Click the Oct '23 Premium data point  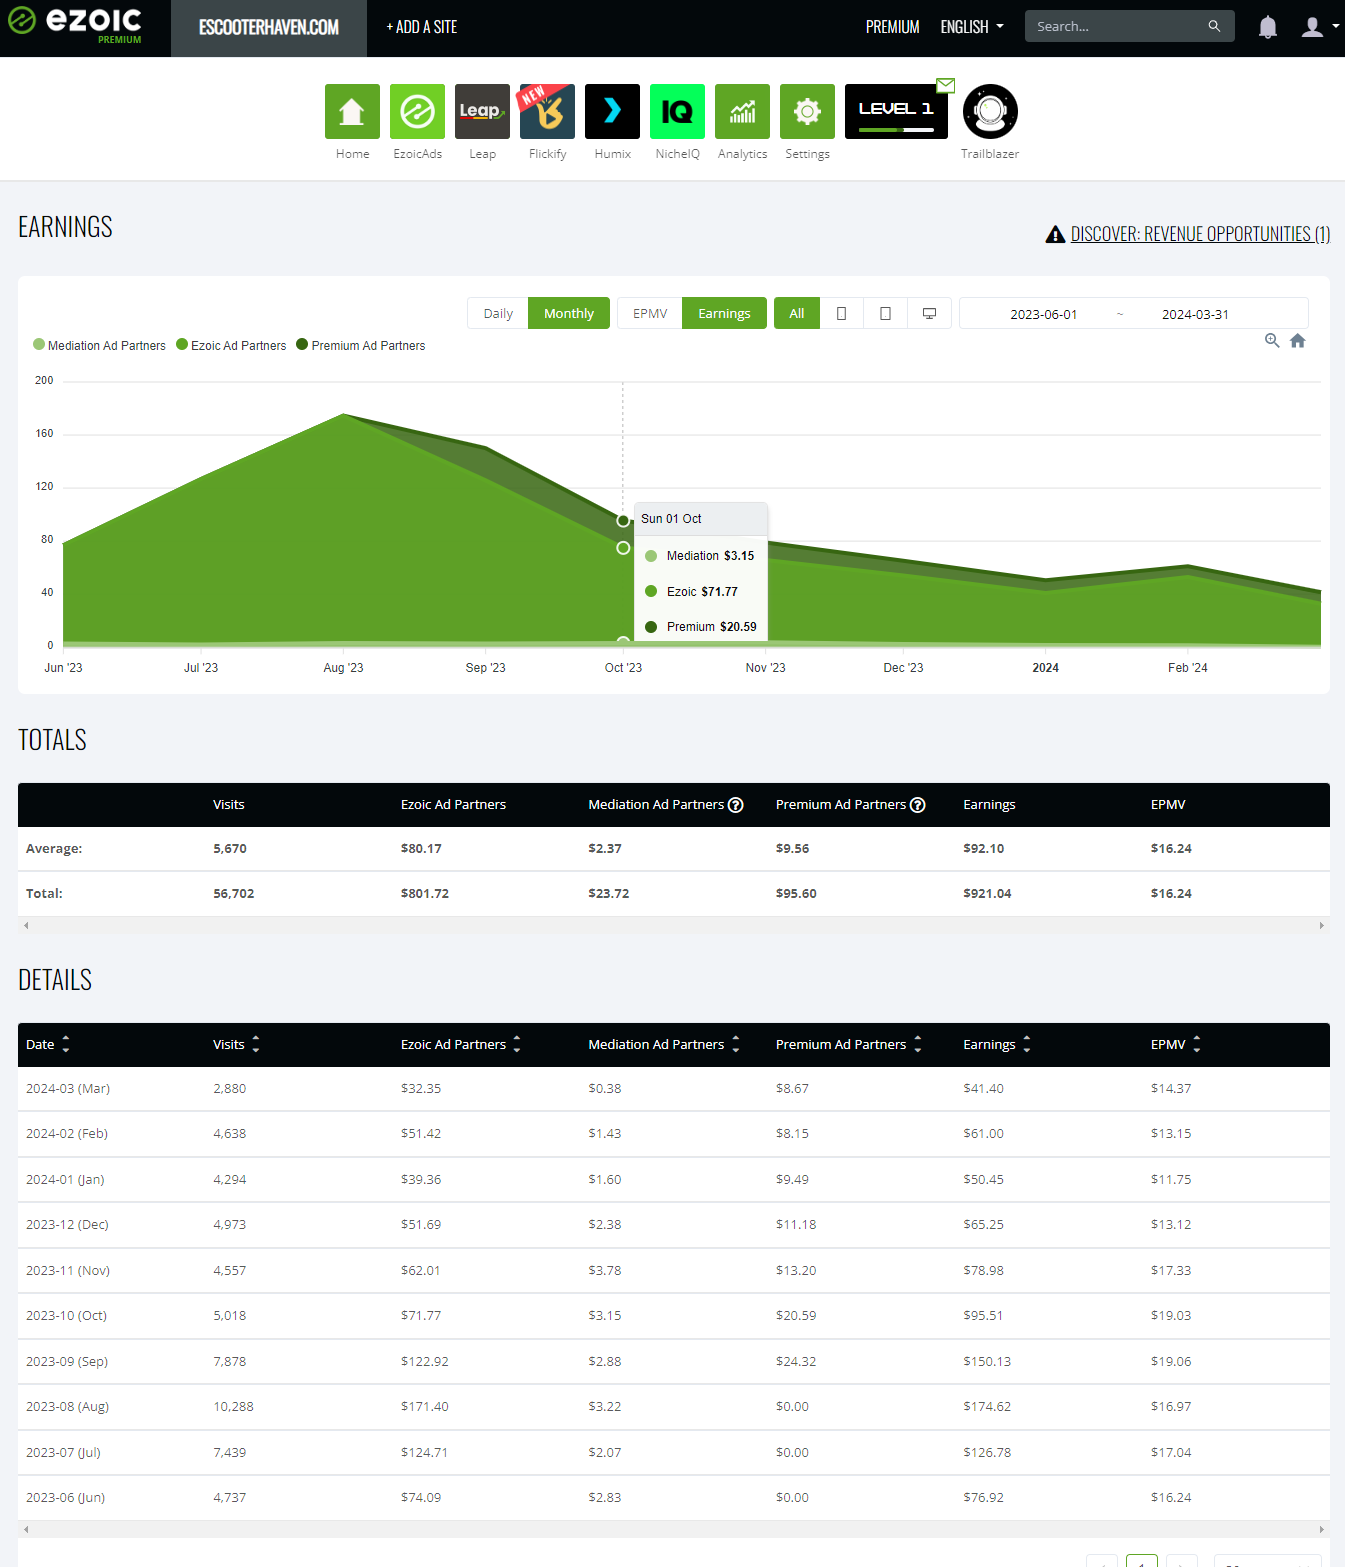pos(623,521)
